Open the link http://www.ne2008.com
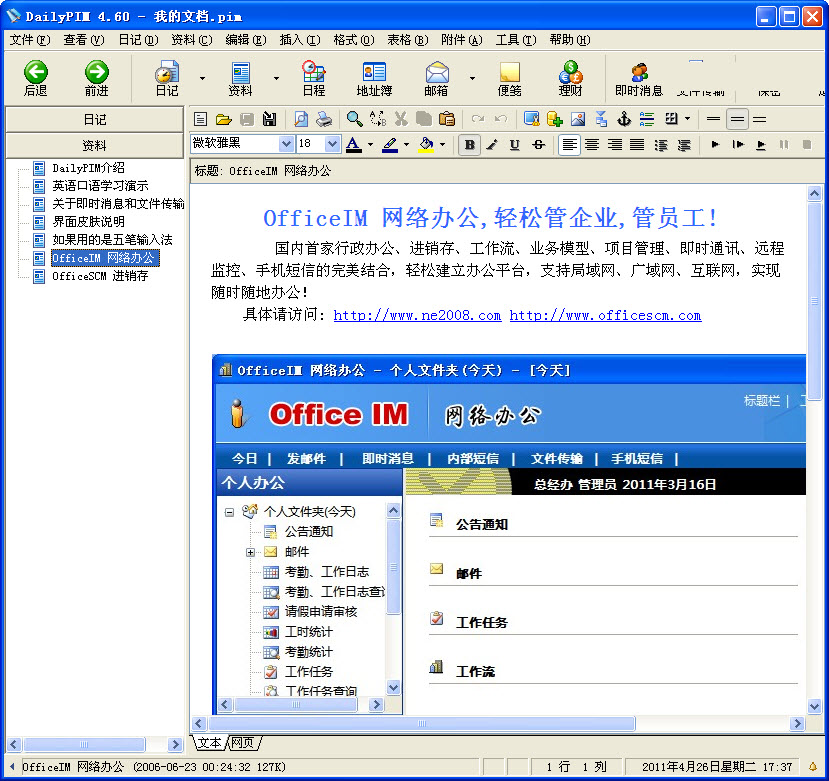The image size is (829, 781). [417, 316]
